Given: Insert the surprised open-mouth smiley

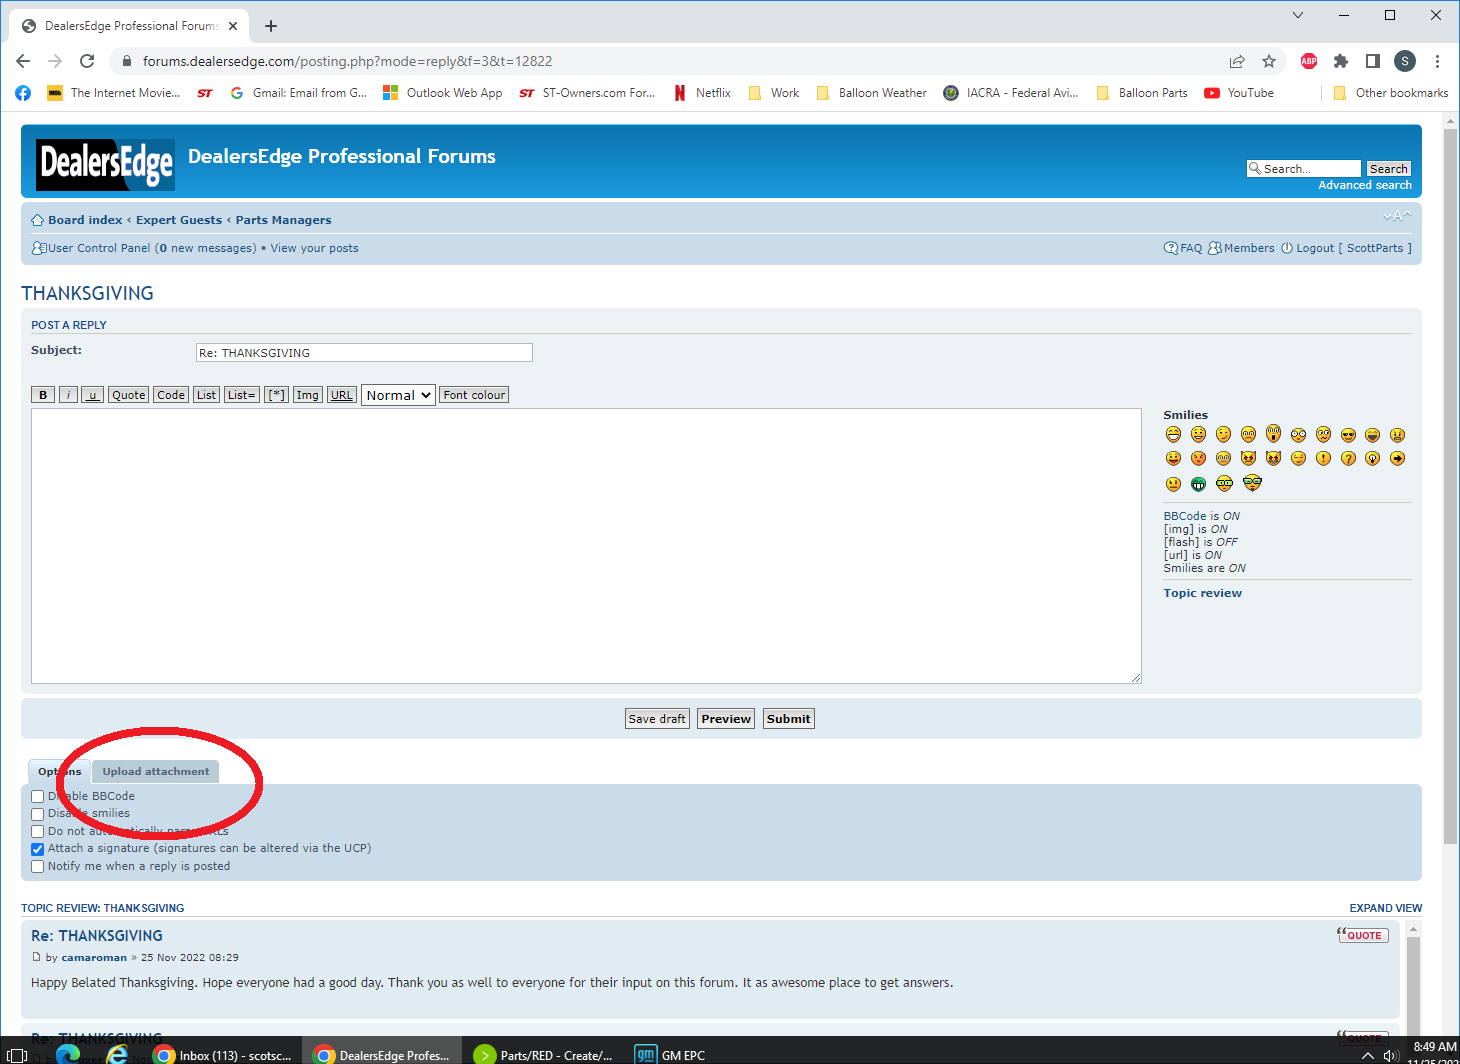Looking at the screenshot, I should click(x=1273, y=433).
